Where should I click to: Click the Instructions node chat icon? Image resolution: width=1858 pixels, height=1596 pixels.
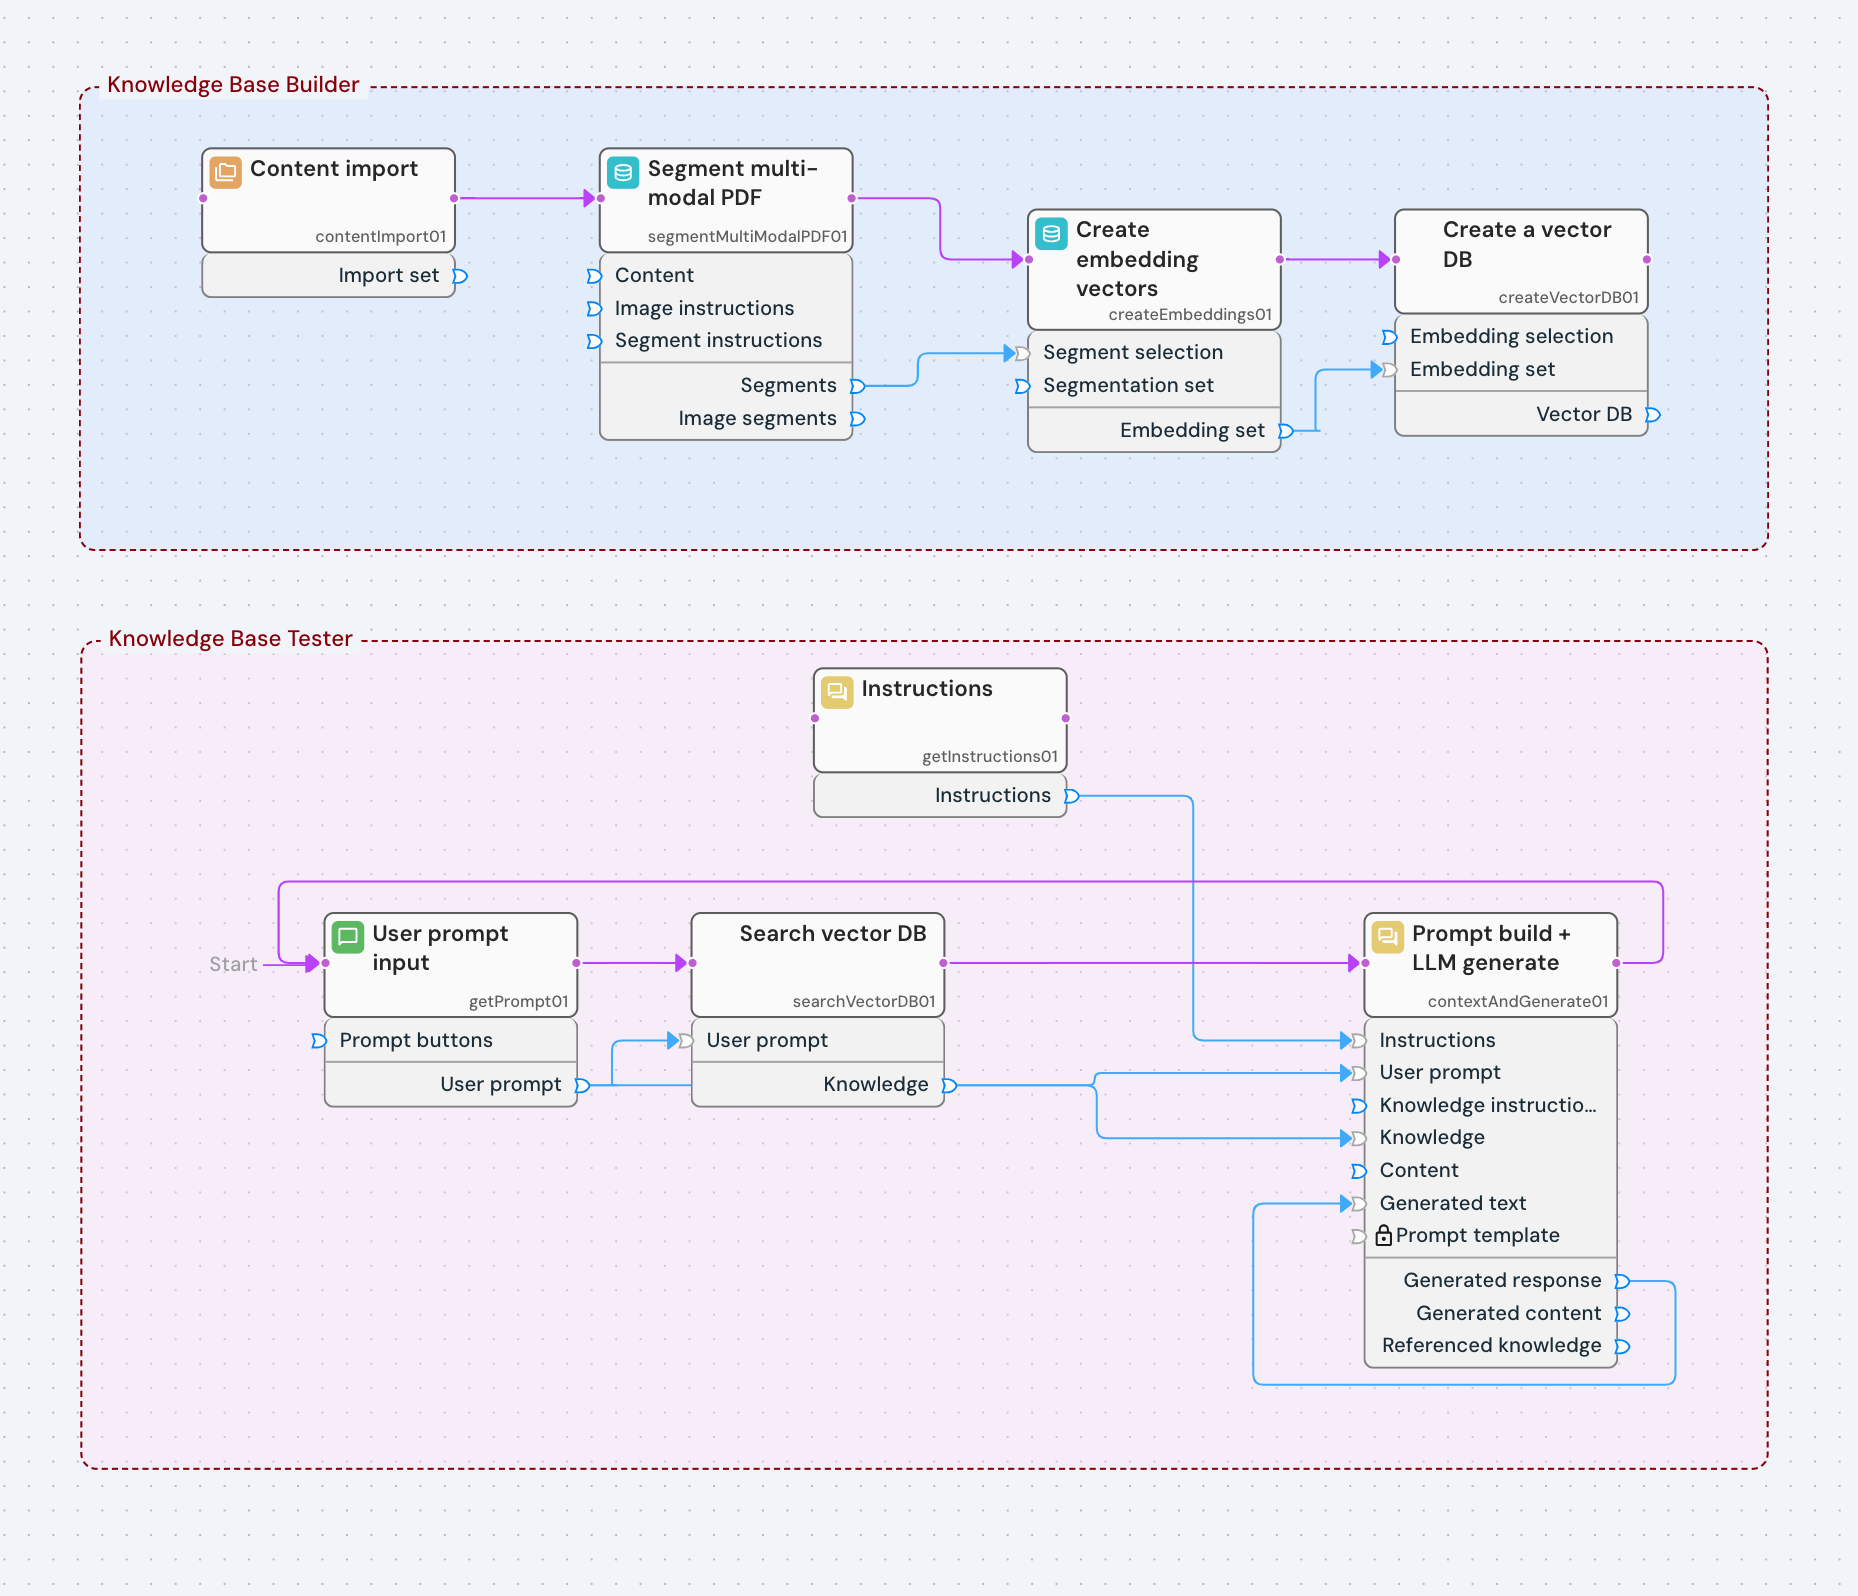point(837,691)
